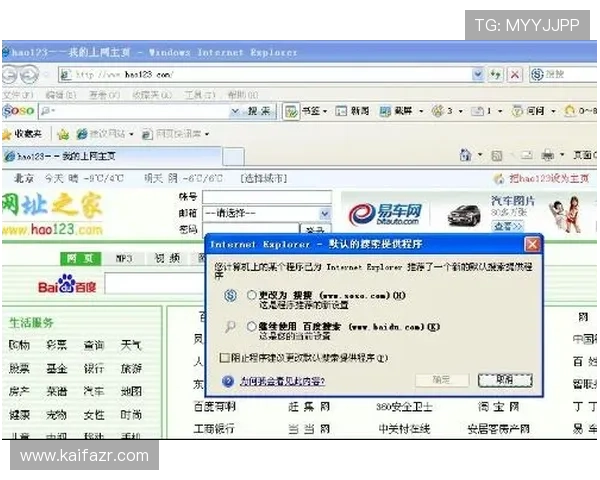This screenshot has width=600, height=480.
Task: Open the 编辑(E) menu
Action: 61,94
